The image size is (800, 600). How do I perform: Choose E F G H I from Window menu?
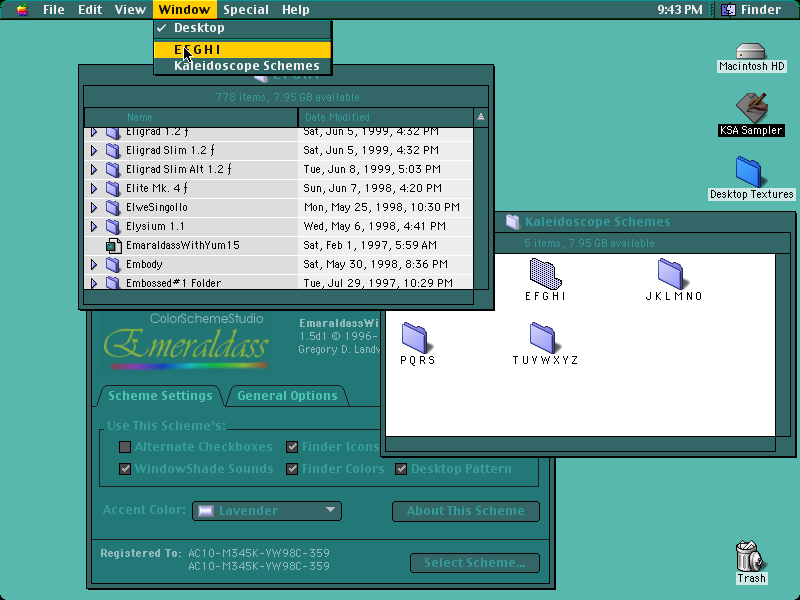click(242, 49)
